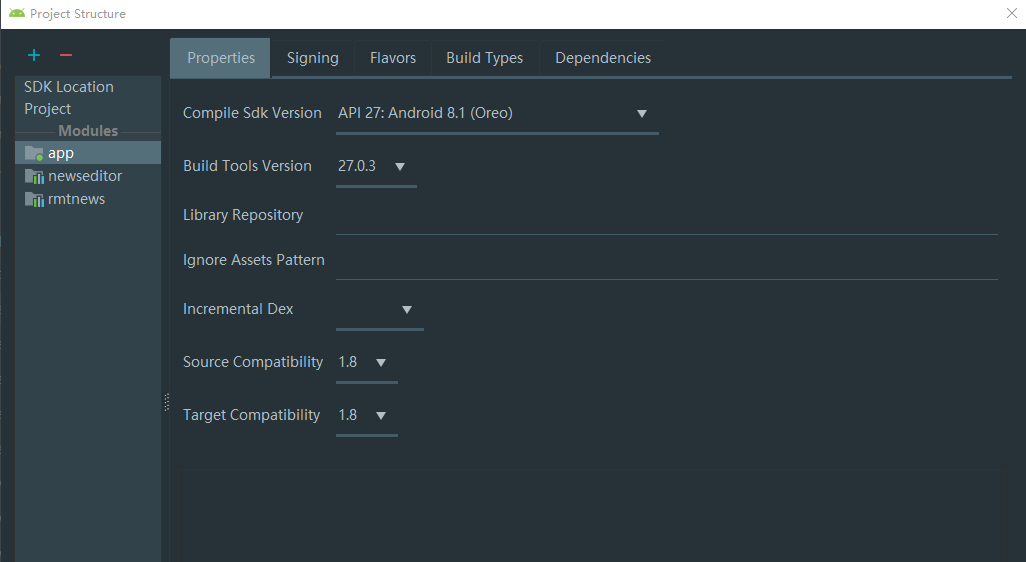Image resolution: width=1026 pixels, height=562 pixels.
Task: Open the Compile Sdk Version dropdown
Action: click(x=642, y=113)
